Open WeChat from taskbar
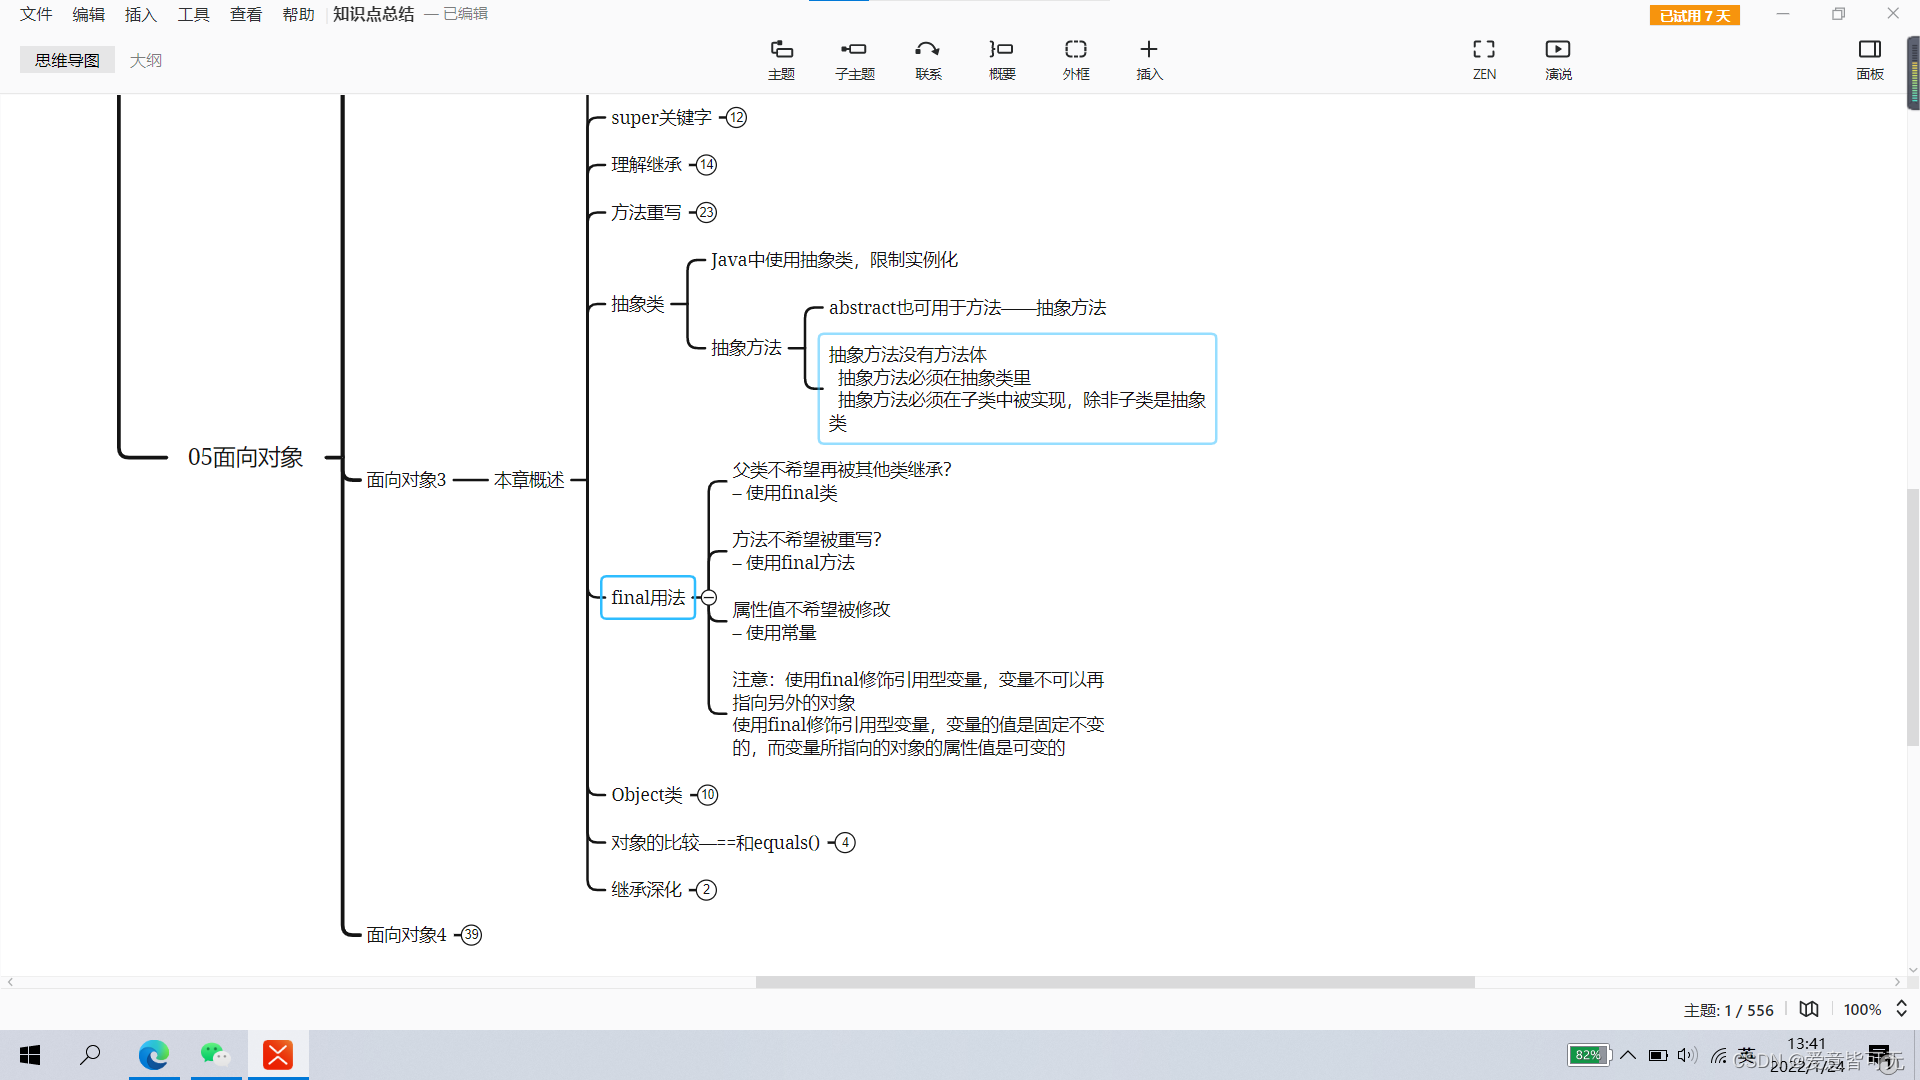The height and width of the screenshot is (1080, 1920). [216, 1055]
